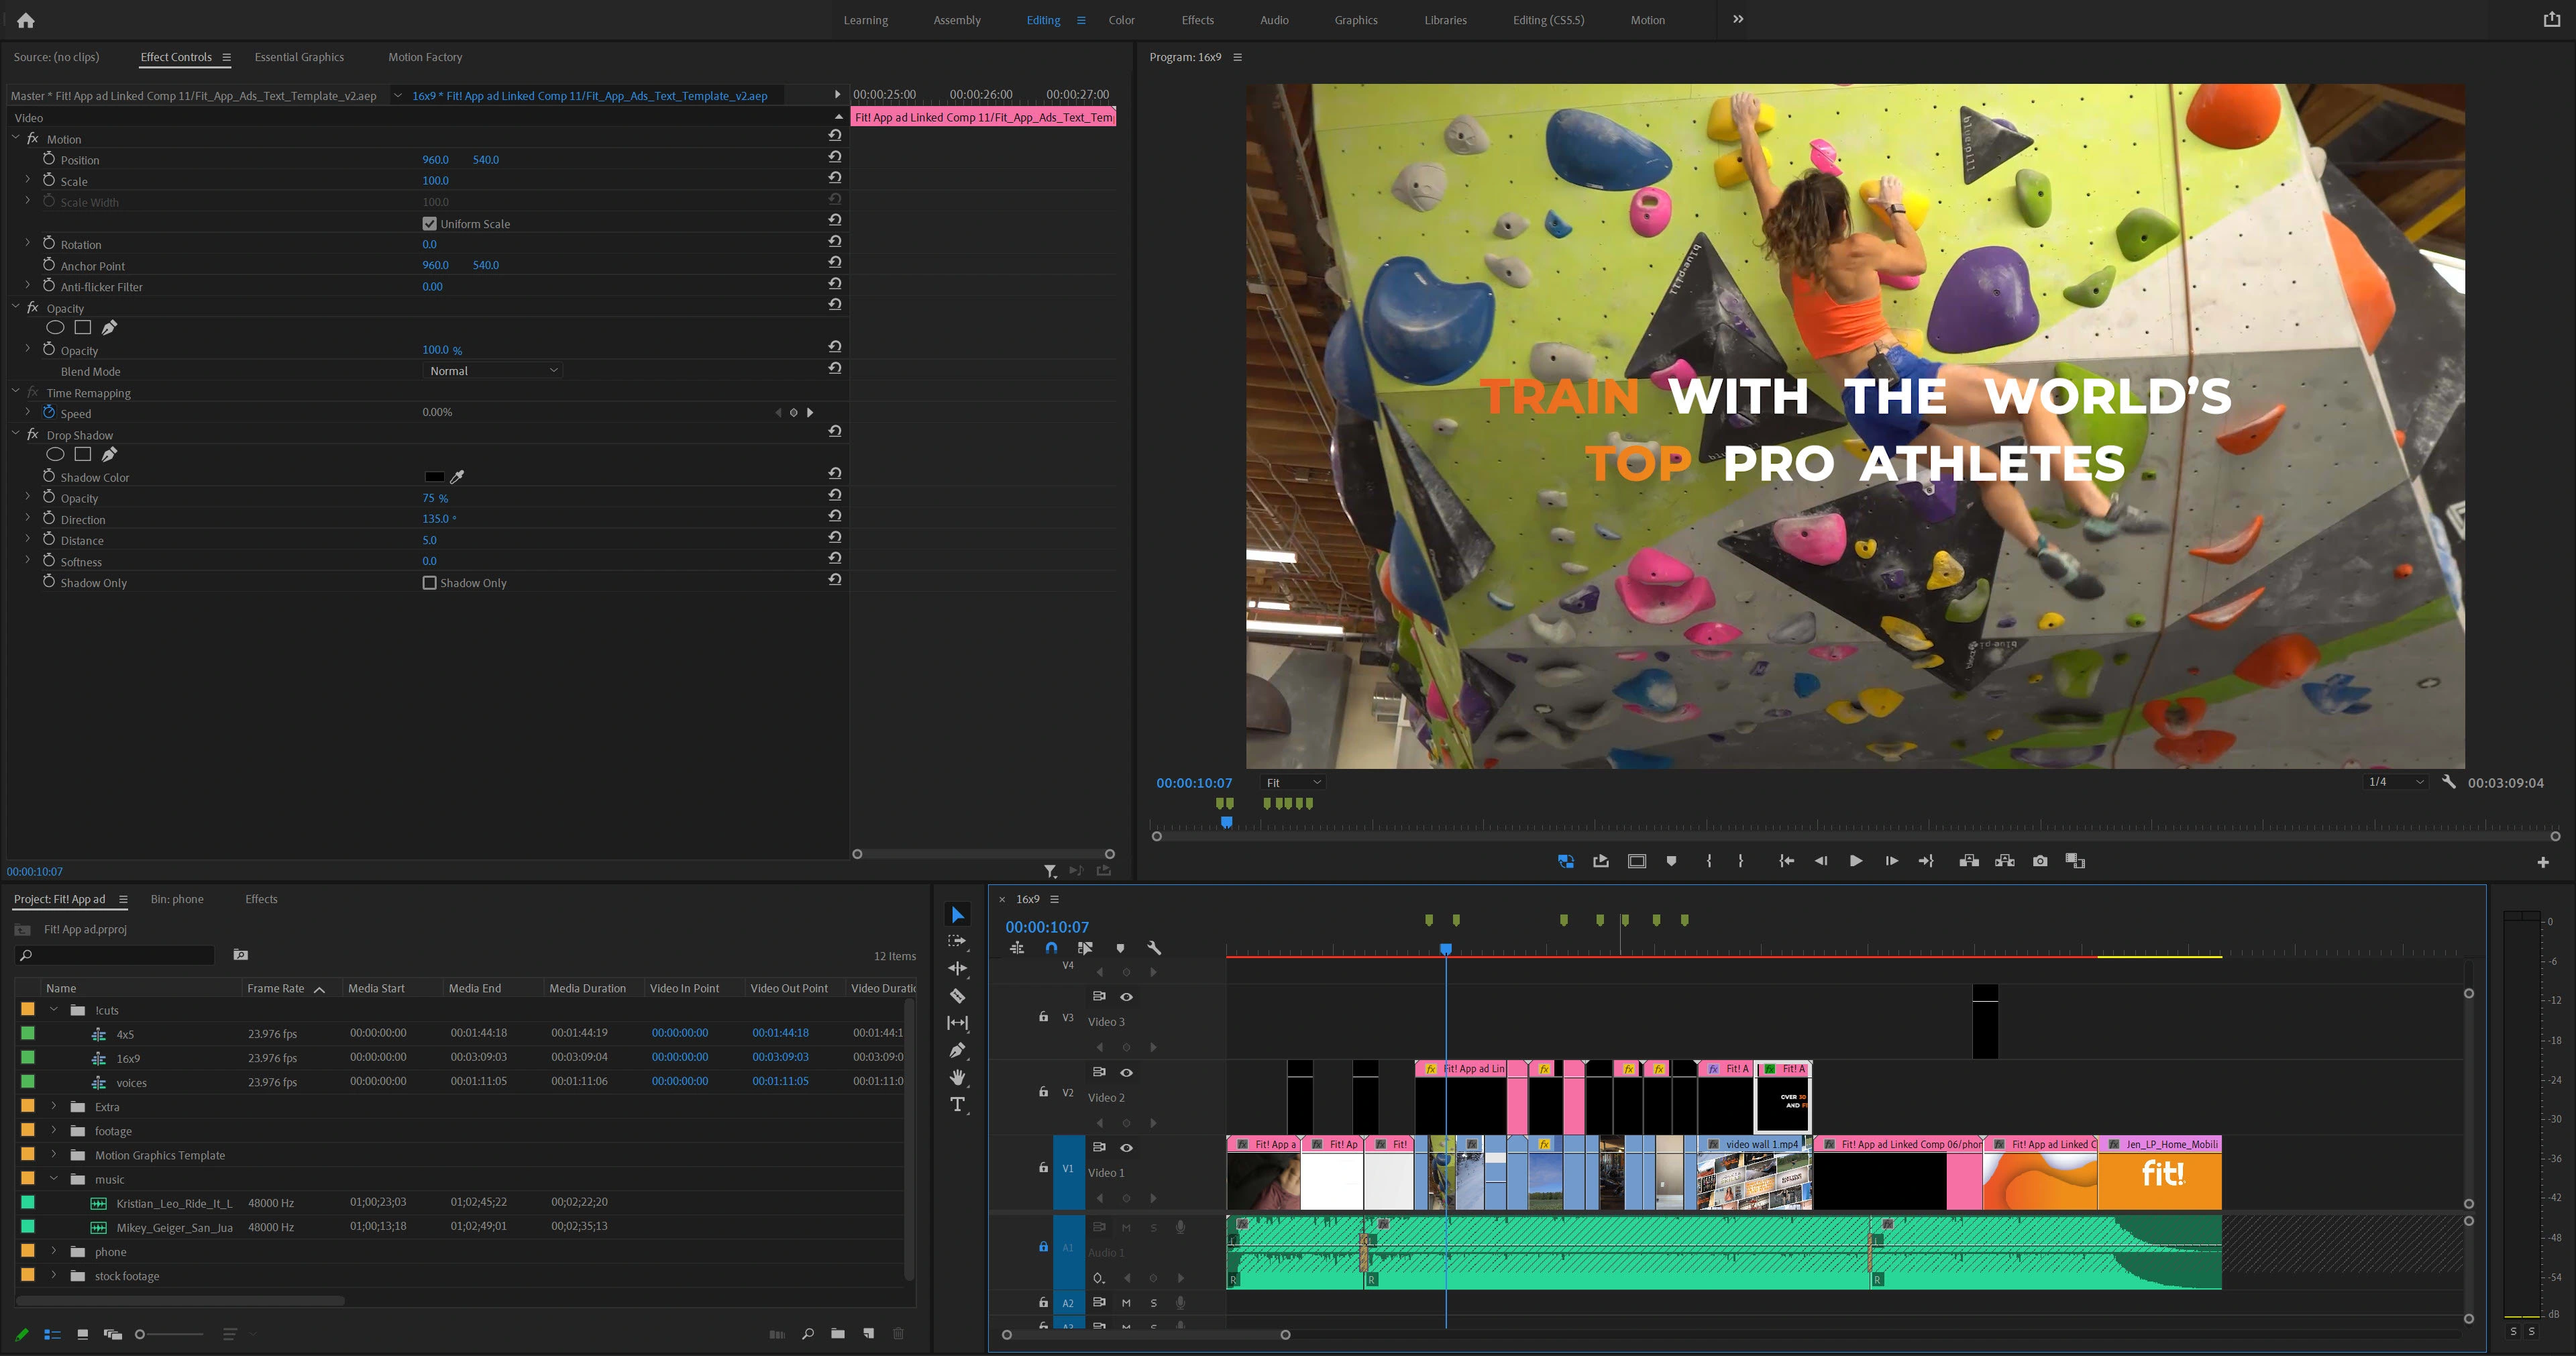Enable Shadow Only checkbox
The image size is (2576, 1356).
430,583
